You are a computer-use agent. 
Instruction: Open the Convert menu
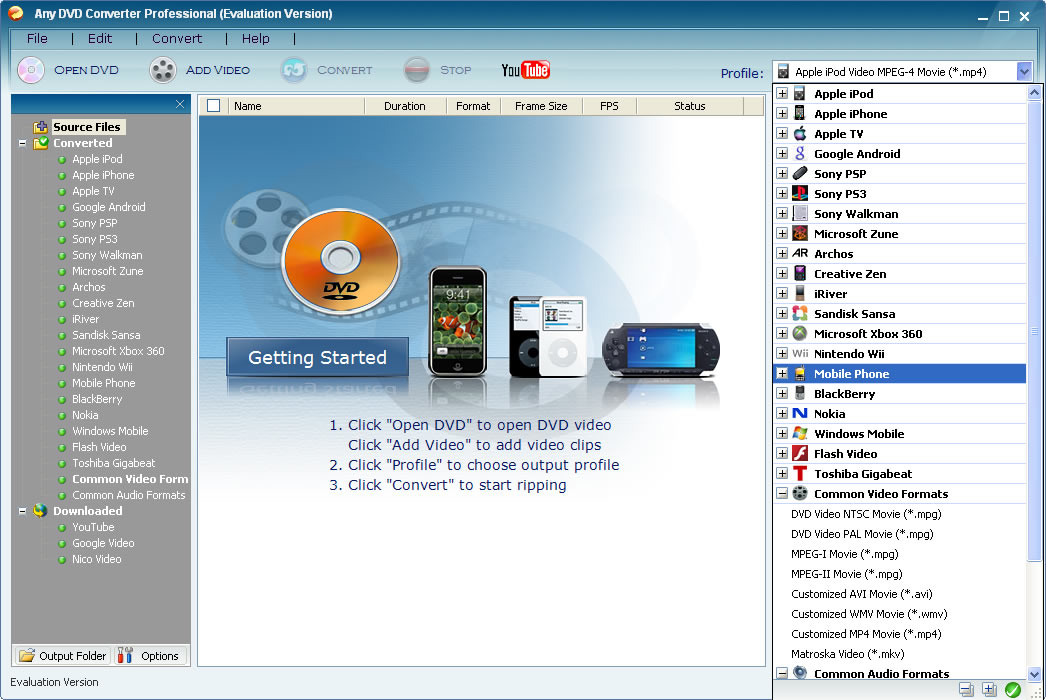177,39
